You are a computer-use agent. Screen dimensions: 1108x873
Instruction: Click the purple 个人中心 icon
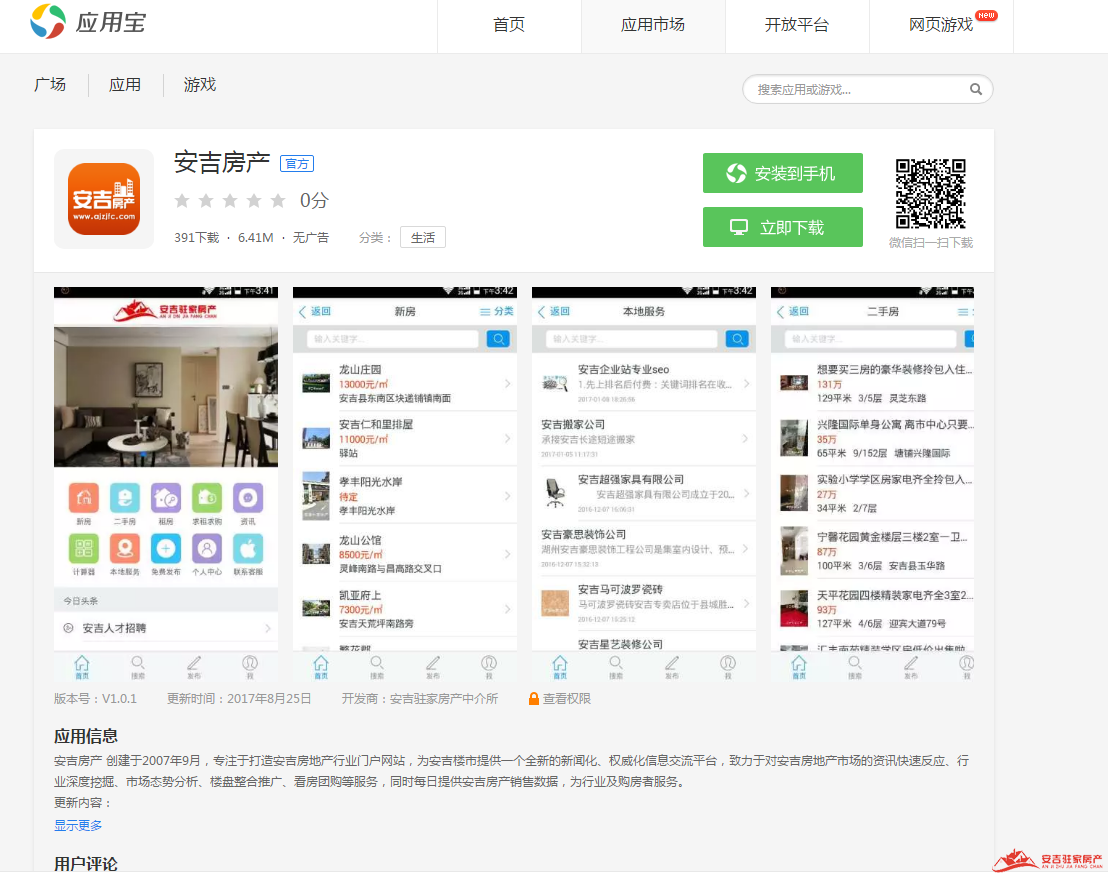(x=207, y=549)
